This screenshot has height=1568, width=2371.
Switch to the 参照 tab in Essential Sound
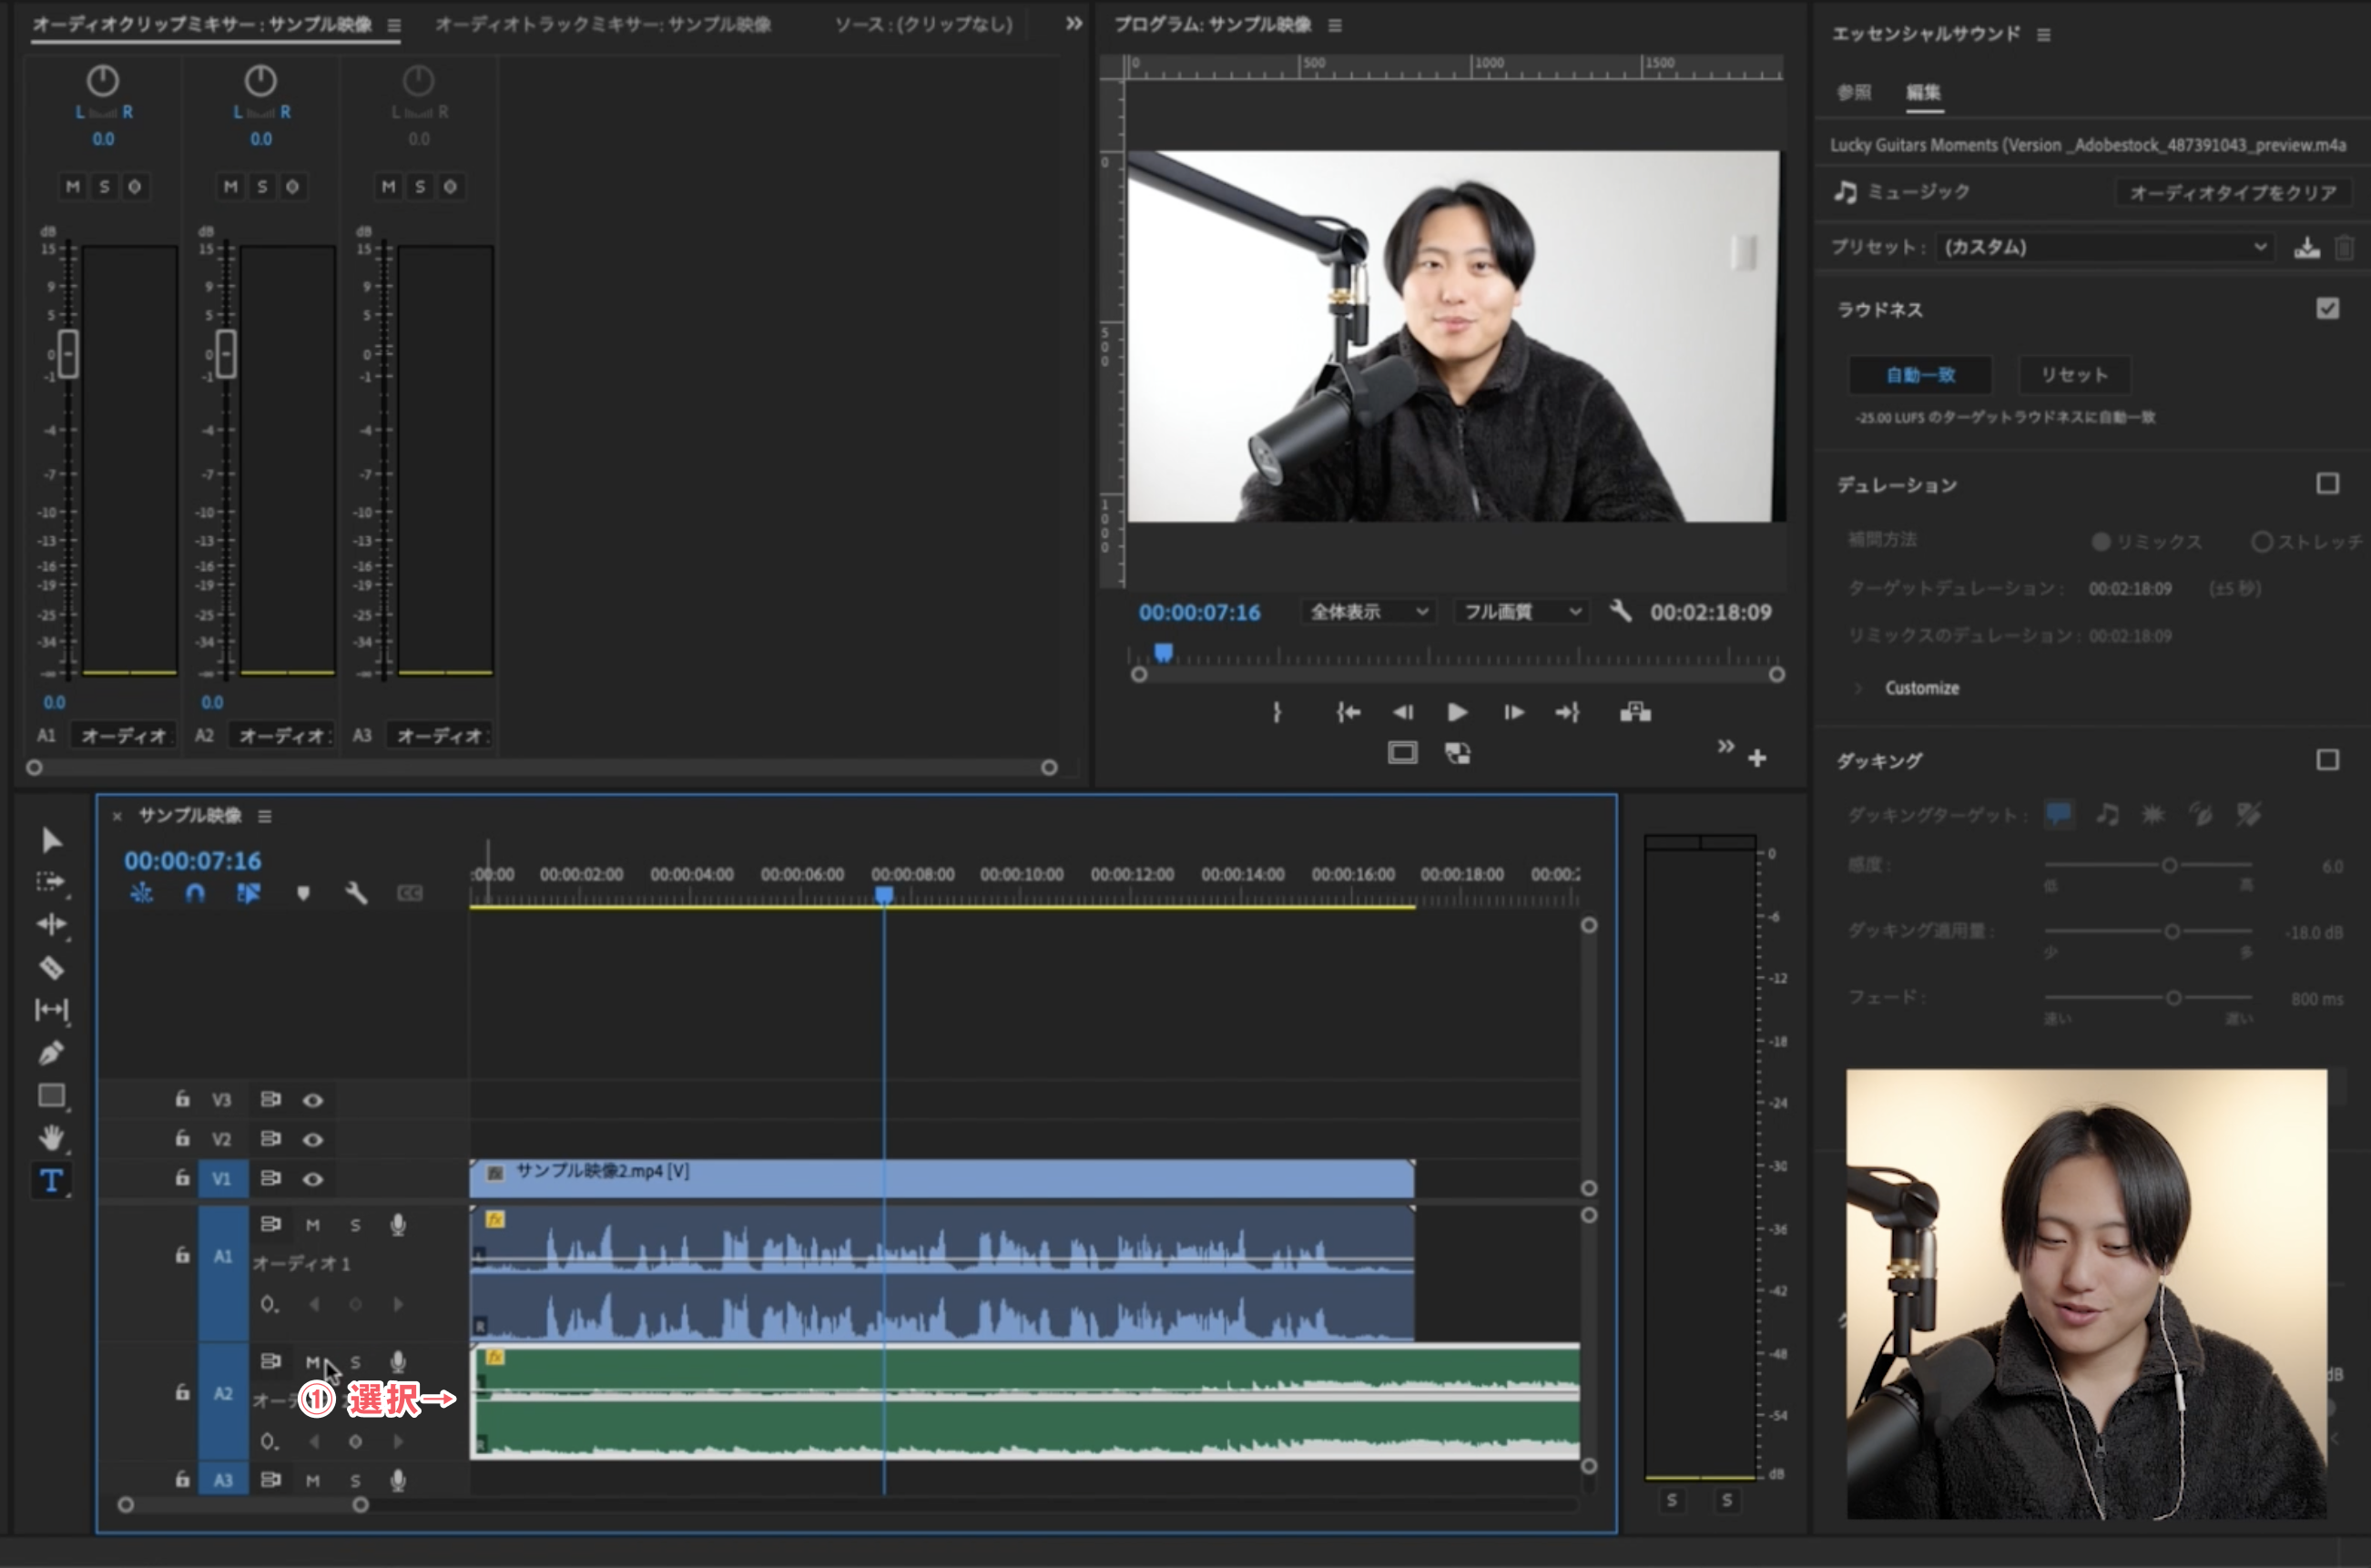click(x=1853, y=92)
